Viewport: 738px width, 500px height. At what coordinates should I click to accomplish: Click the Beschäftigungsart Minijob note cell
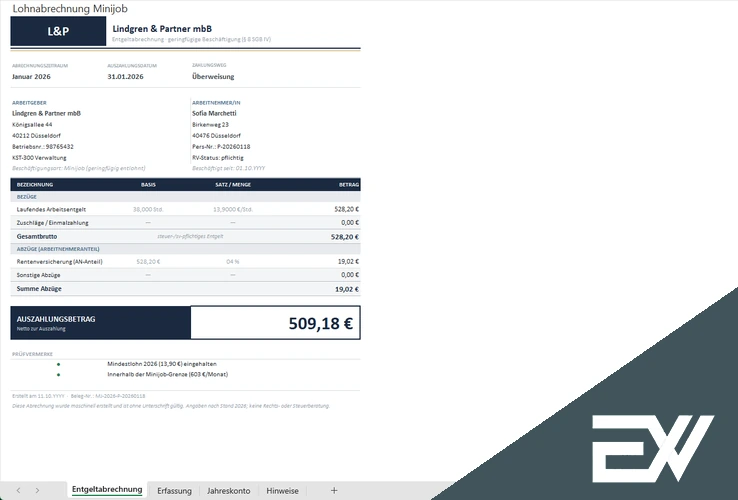[x=79, y=168]
